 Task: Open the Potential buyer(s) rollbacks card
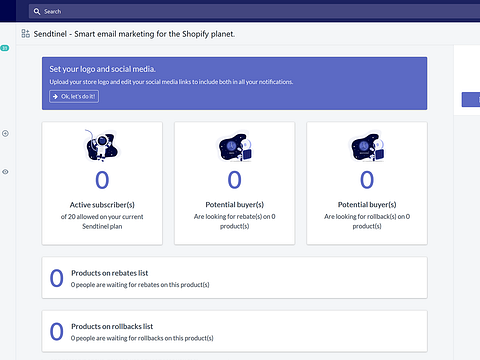[x=367, y=183]
